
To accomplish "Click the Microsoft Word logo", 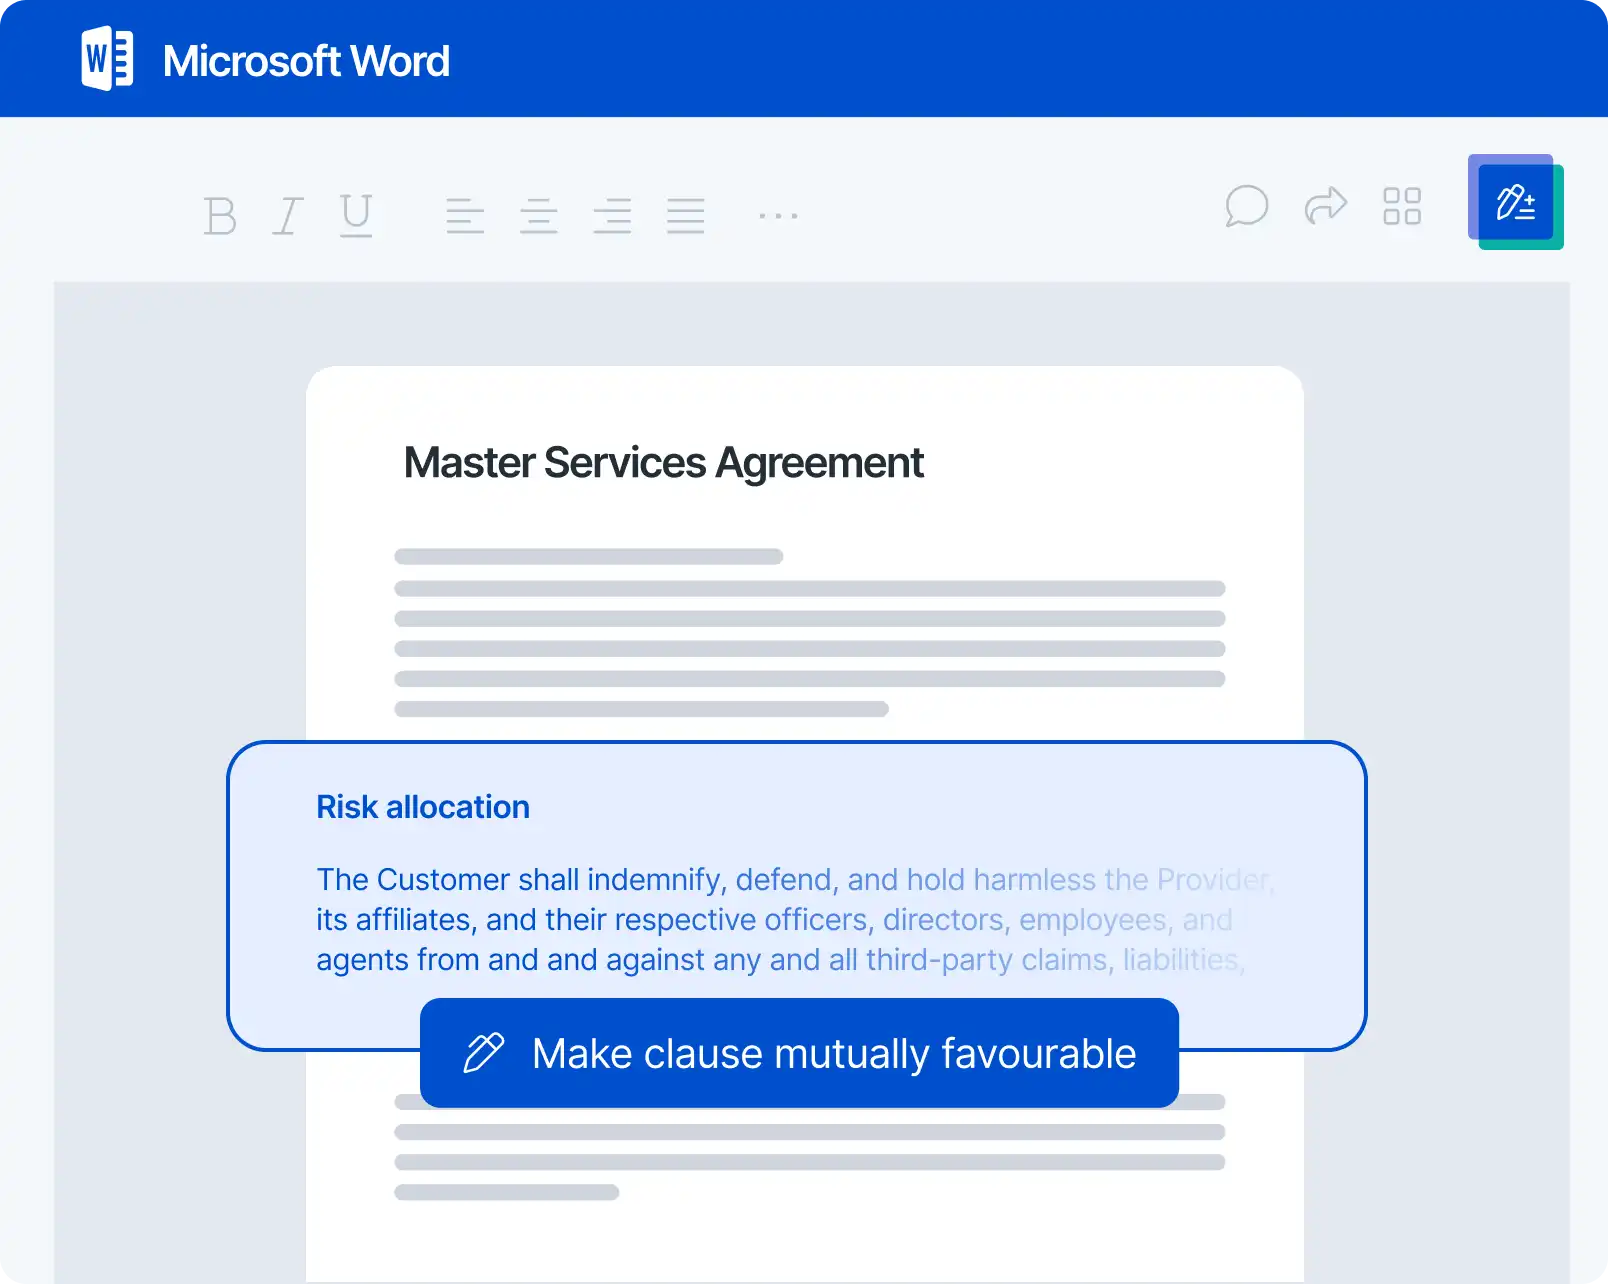I will pos(107,60).
